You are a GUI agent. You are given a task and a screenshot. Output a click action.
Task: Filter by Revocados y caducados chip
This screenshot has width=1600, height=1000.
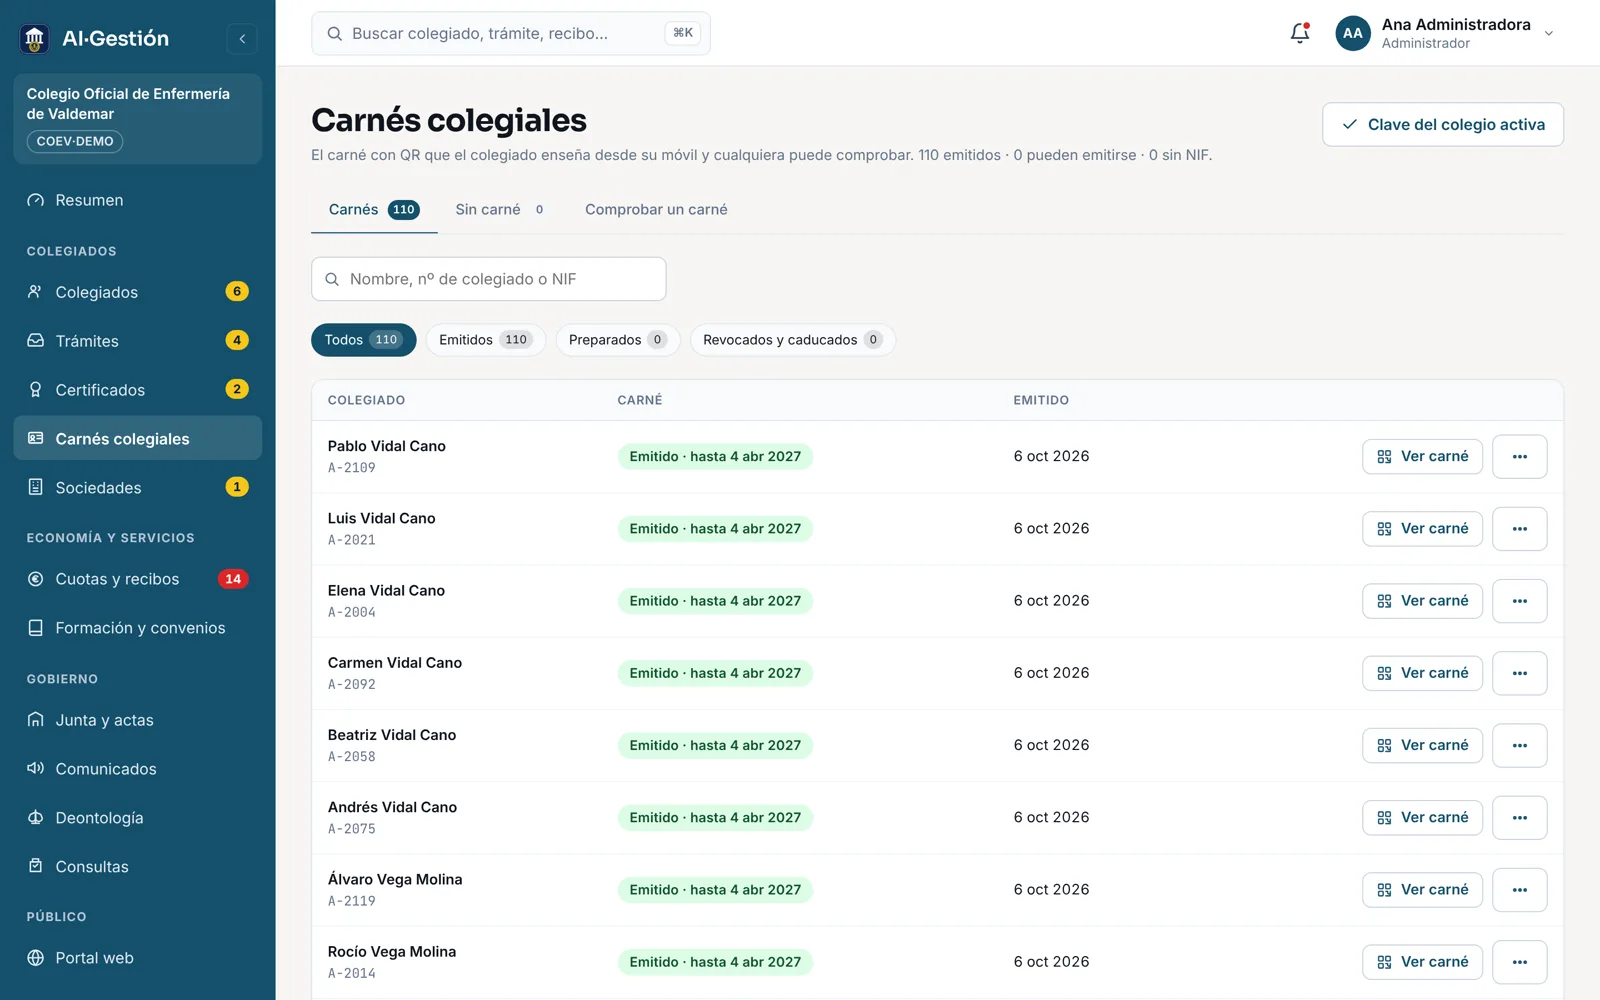793,340
